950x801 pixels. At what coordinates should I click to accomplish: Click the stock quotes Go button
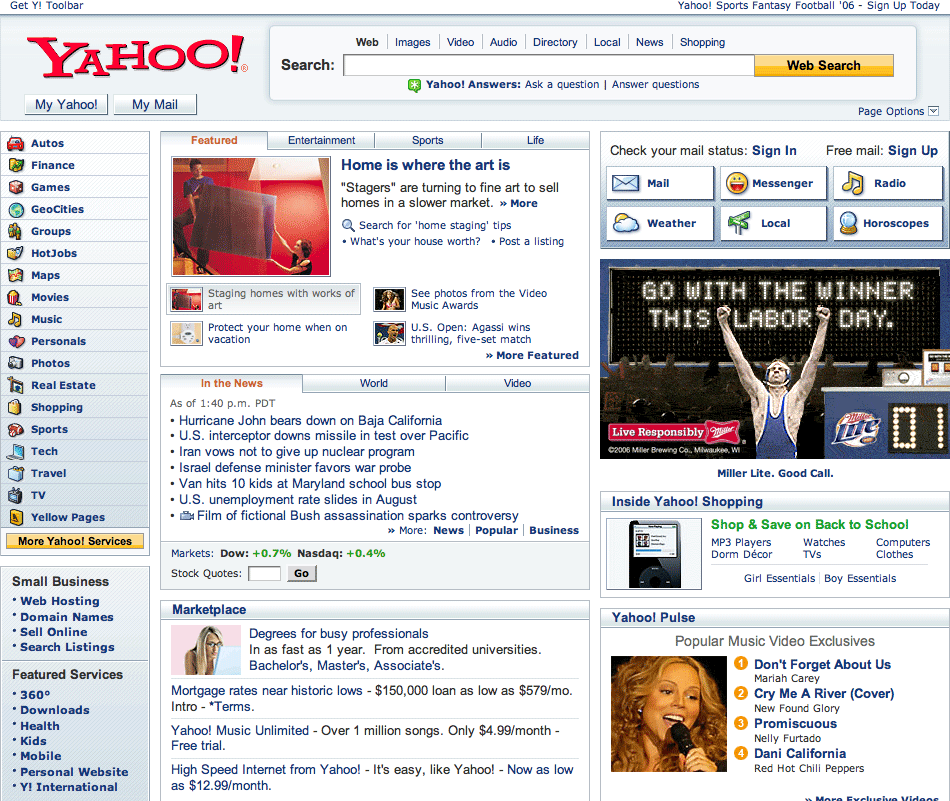click(x=301, y=573)
